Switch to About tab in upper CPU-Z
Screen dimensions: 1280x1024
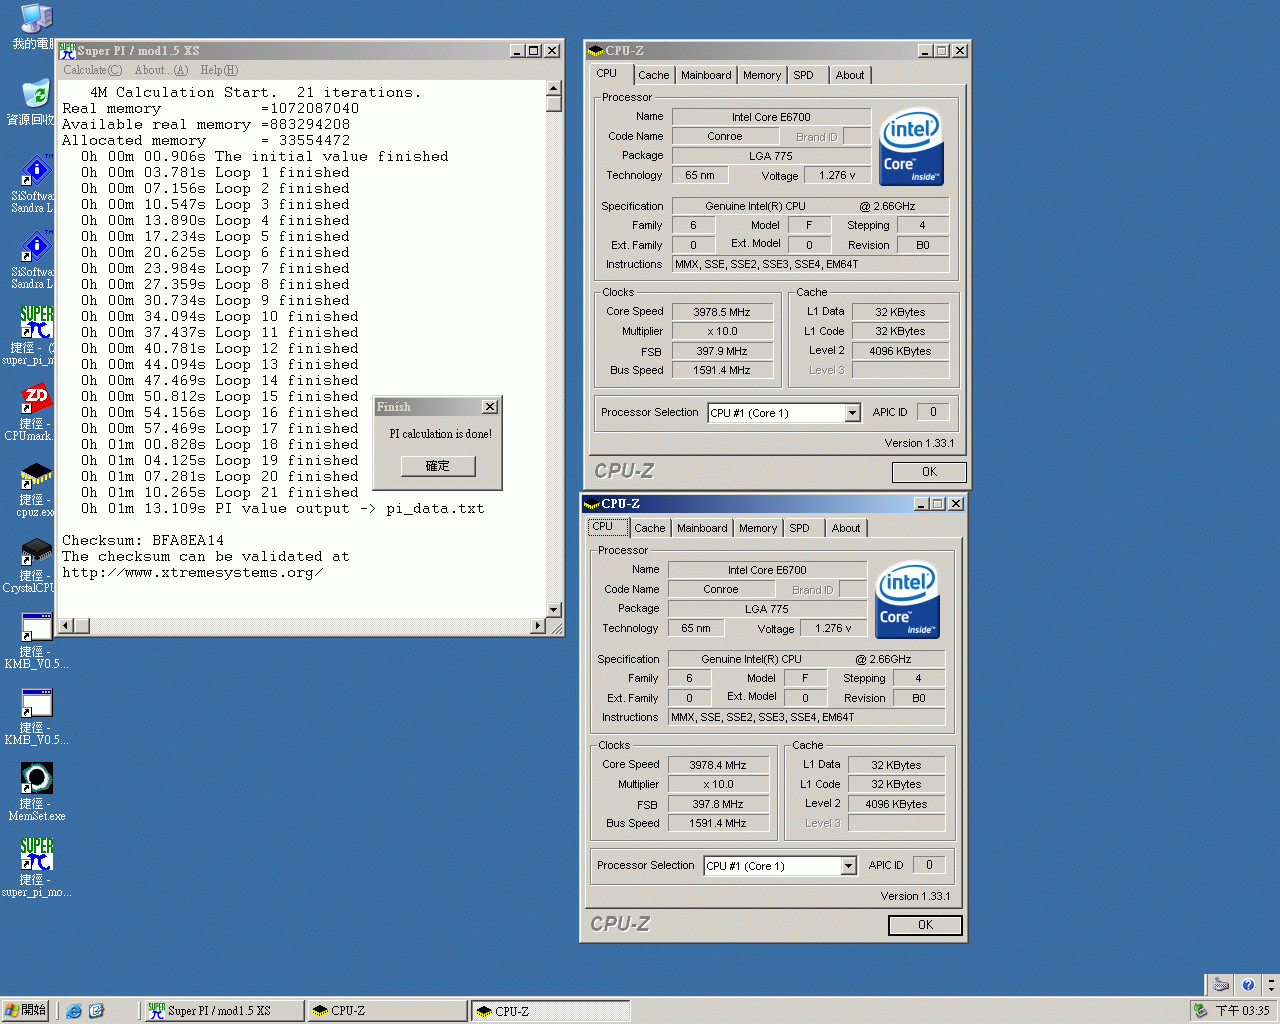[850, 75]
